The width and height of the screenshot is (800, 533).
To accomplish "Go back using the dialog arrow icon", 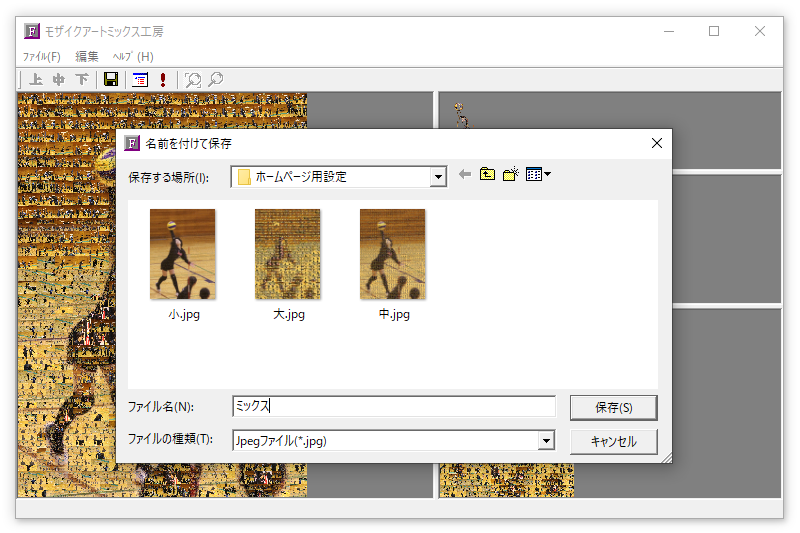I will pos(464,174).
